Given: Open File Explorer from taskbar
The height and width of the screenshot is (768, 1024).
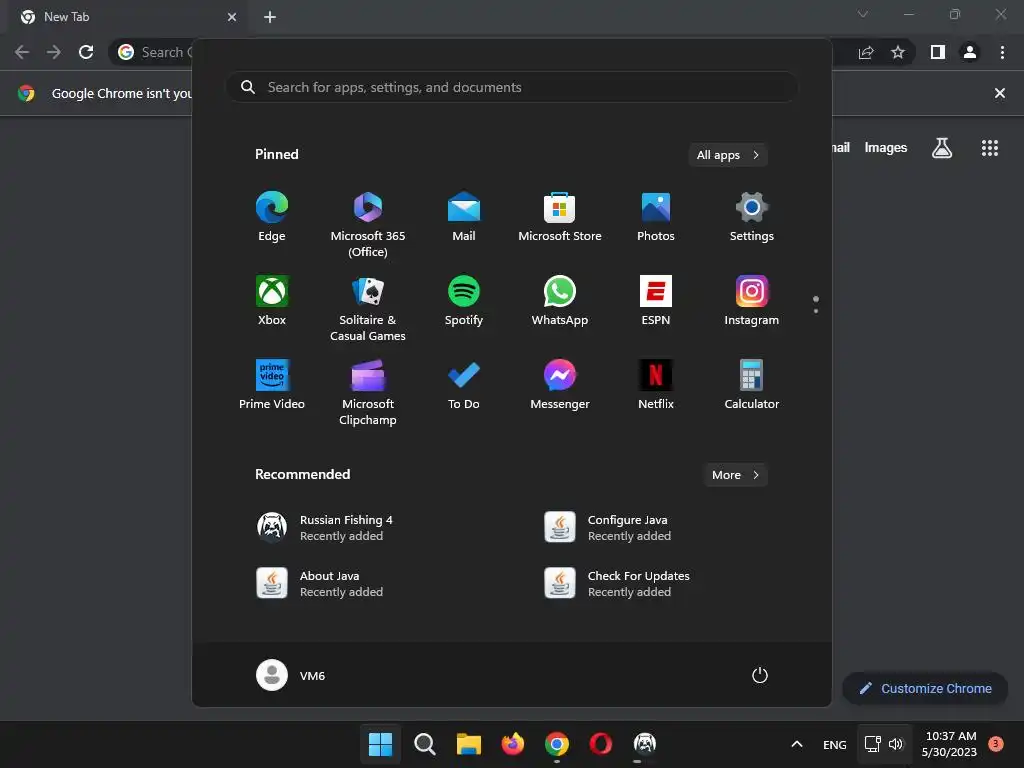Looking at the screenshot, I should (x=468, y=744).
